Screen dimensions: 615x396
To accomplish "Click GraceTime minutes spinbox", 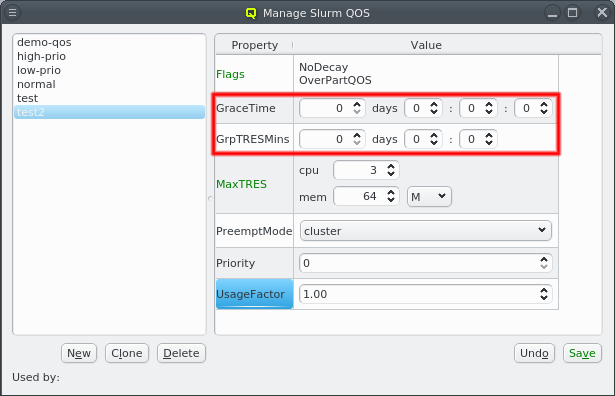I will pos(478,108).
